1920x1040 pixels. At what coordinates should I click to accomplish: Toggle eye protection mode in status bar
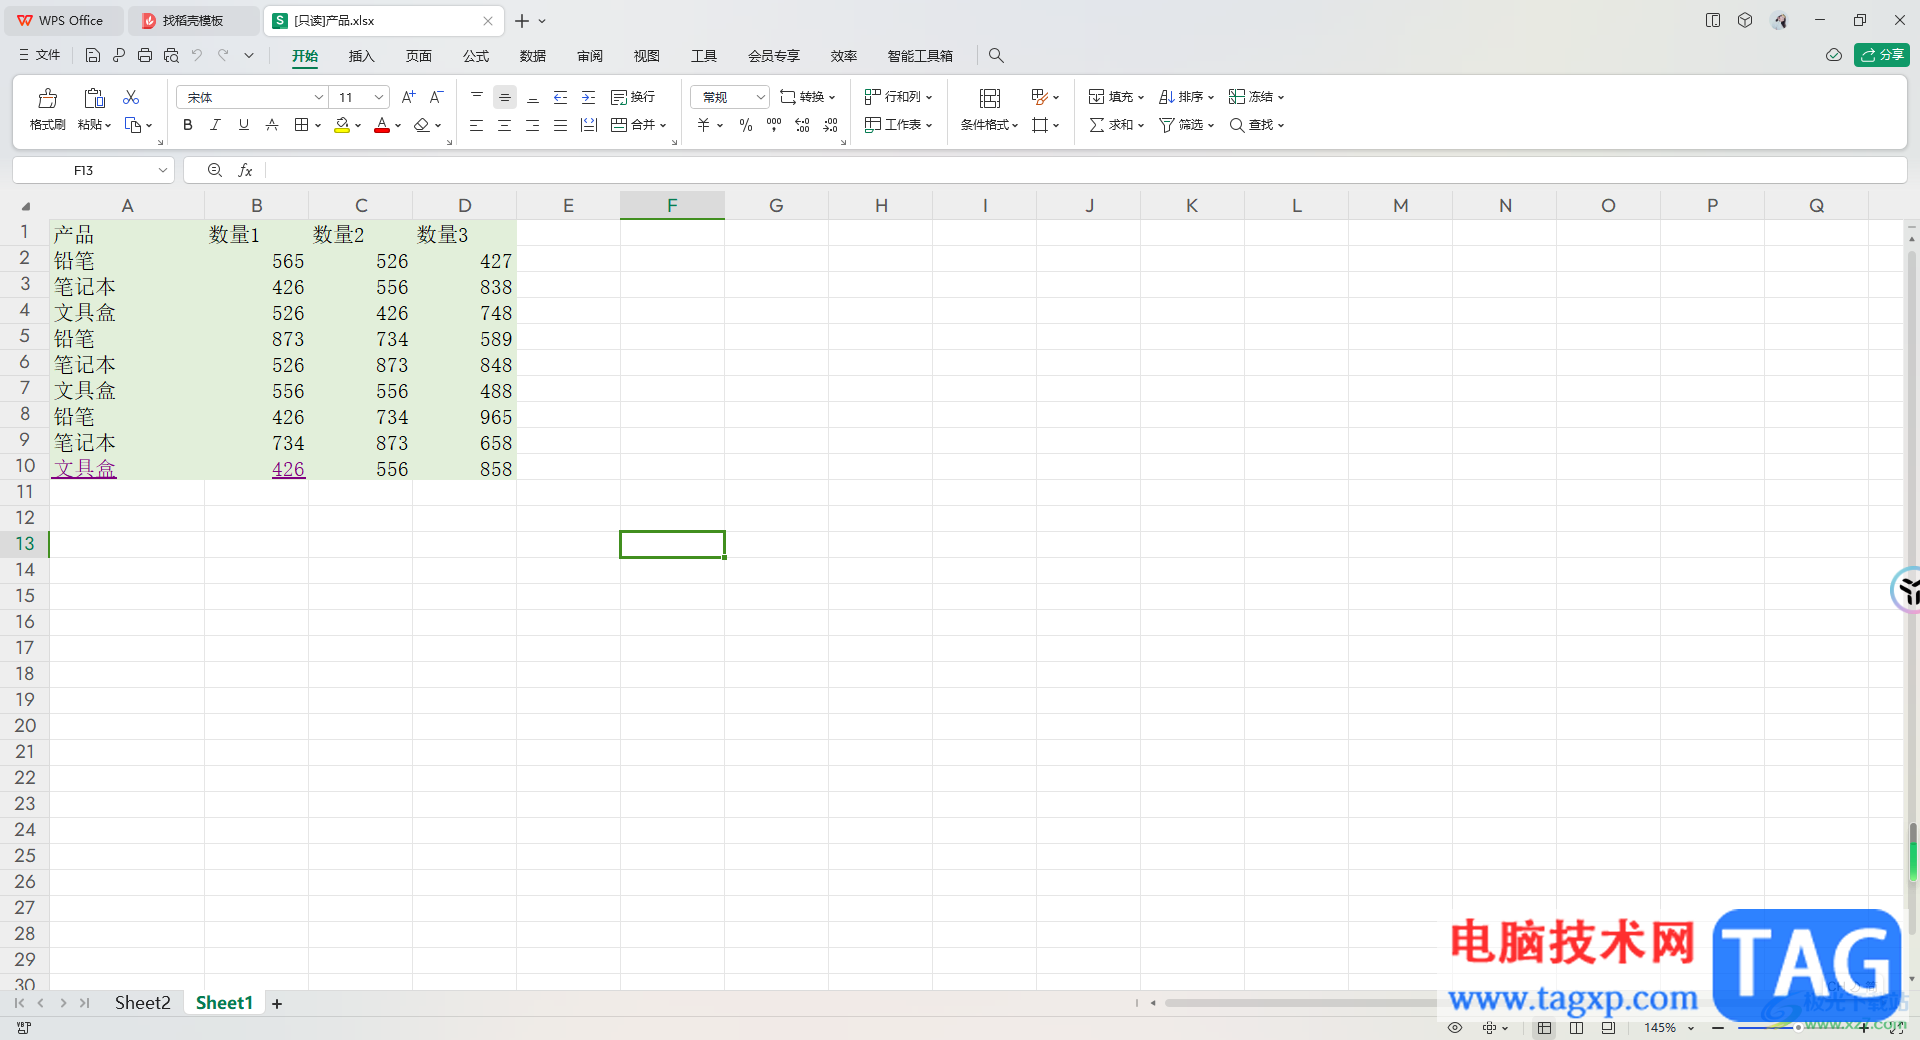[x=1455, y=1028]
